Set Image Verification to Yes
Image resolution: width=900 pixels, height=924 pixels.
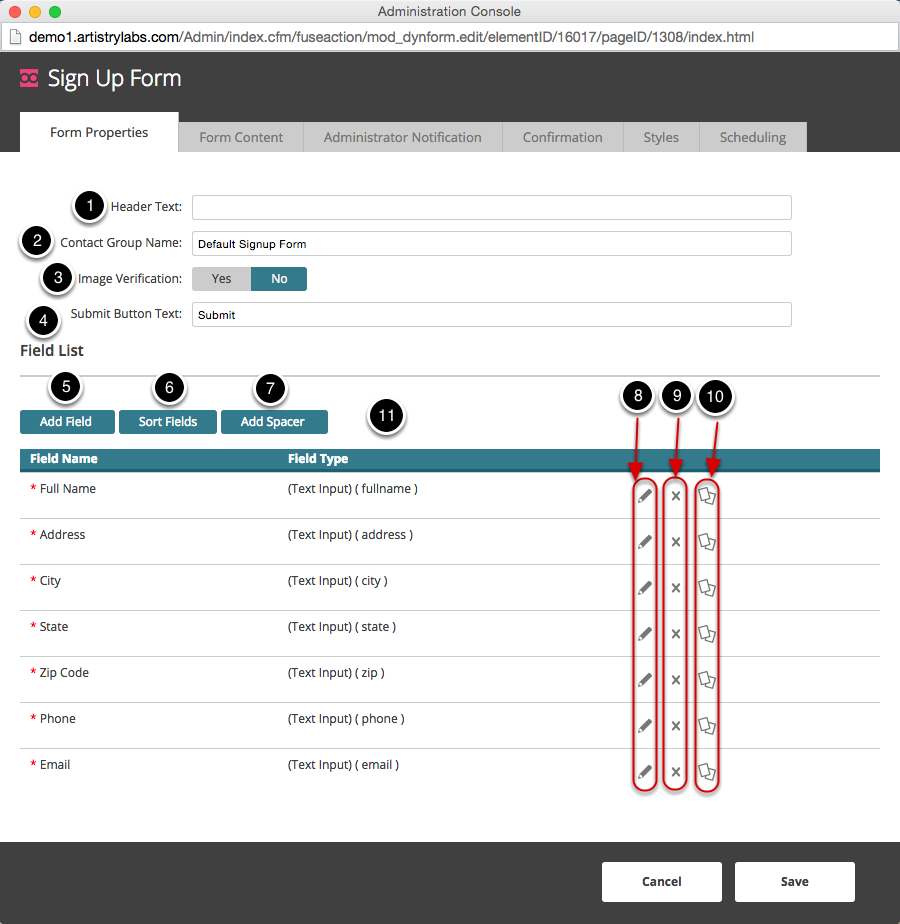tap(222, 279)
